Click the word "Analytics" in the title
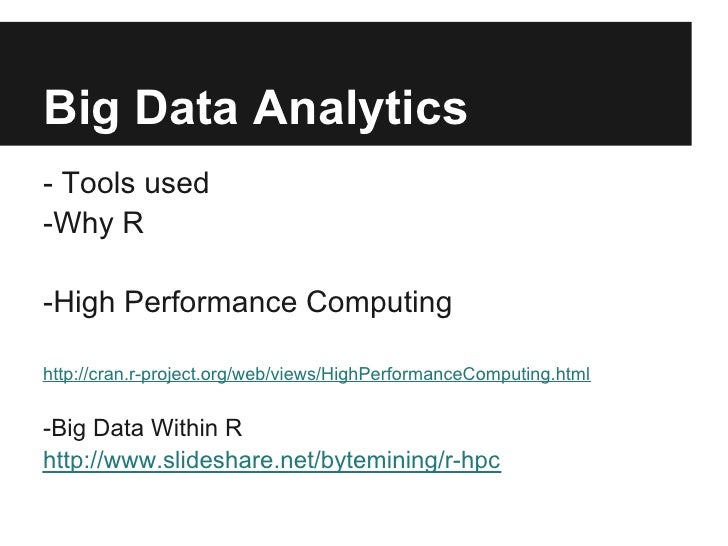Image resolution: width=728 pixels, height=546 pixels. 360,110
